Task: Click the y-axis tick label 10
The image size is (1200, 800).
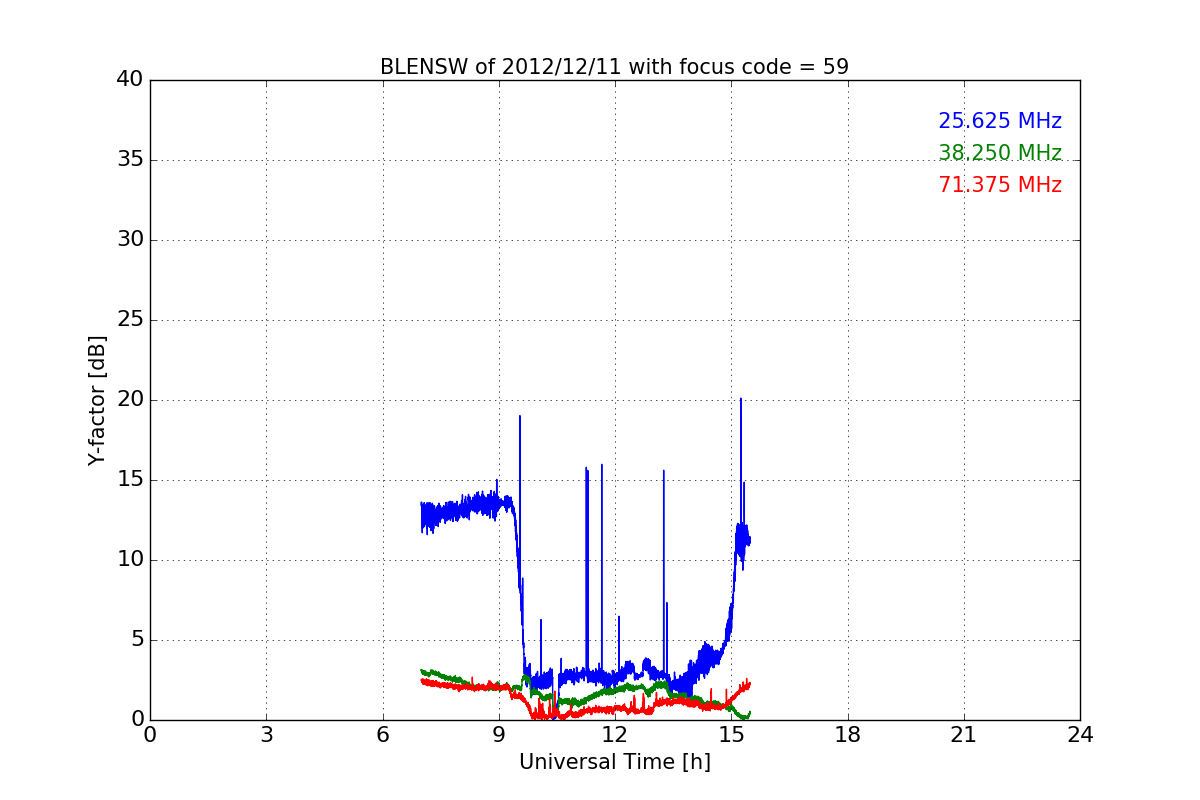Action: pyautogui.click(x=130, y=560)
